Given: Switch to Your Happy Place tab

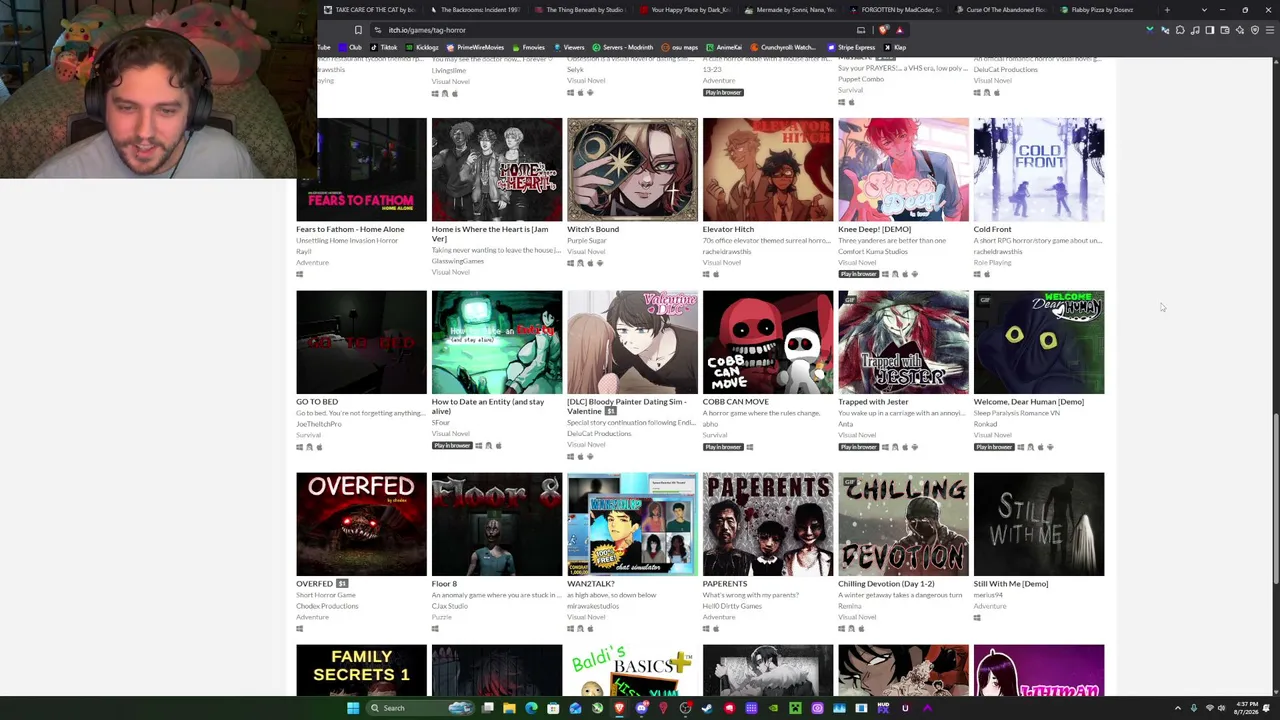Looking at the screenshot, I should 685,10.
